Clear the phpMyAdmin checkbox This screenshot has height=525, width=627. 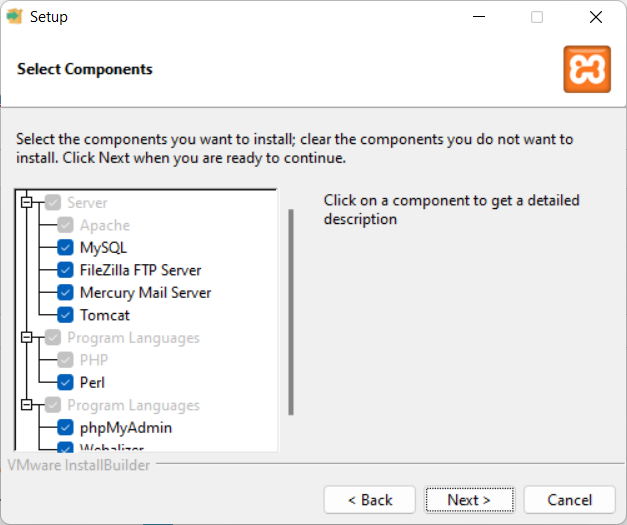tap(65, 427)
